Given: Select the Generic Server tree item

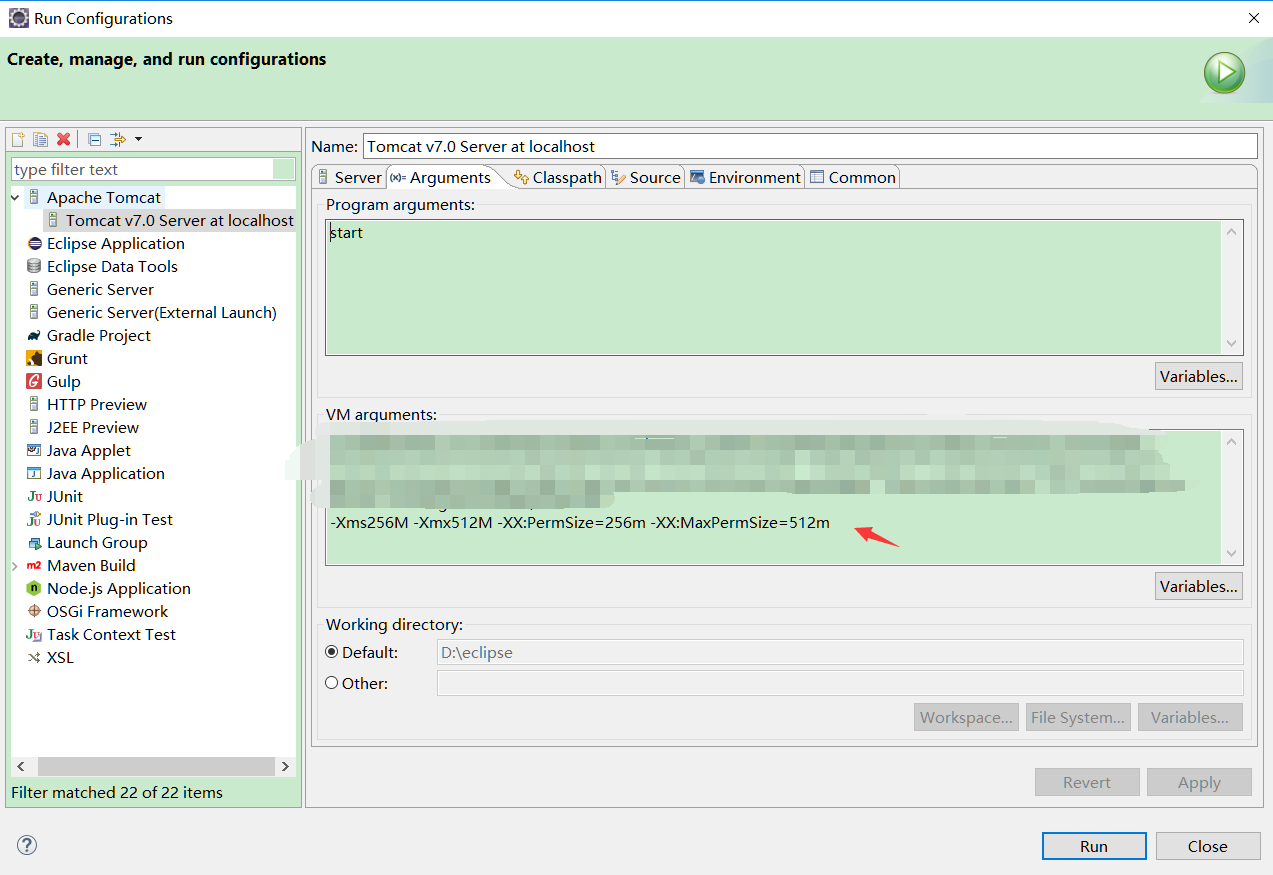Looking at the screenshot, I should pyautogui.click(x=100, y=290).
